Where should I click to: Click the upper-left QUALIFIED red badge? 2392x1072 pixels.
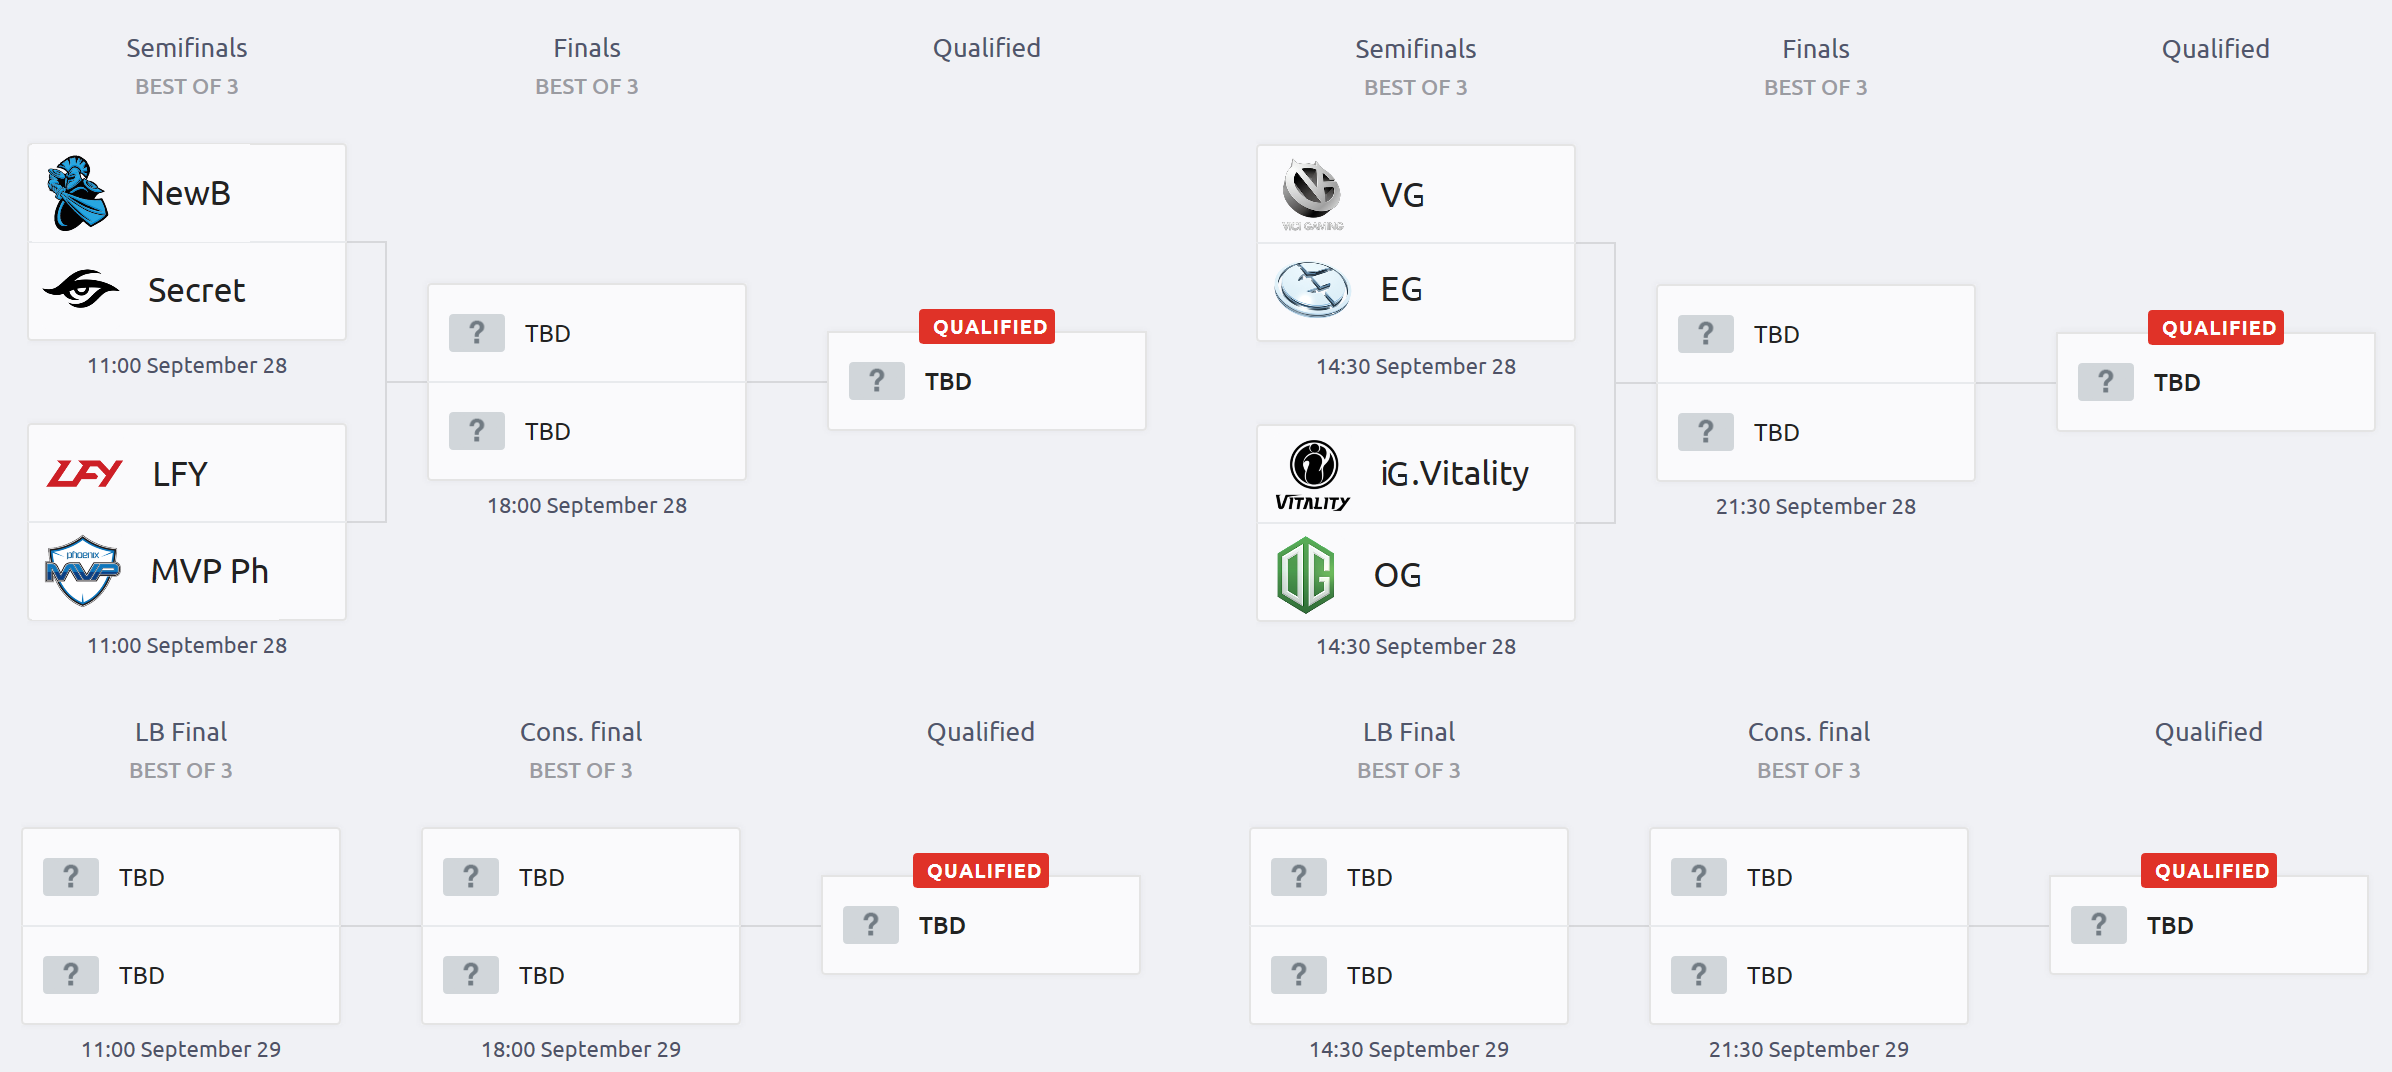point(987,327)
